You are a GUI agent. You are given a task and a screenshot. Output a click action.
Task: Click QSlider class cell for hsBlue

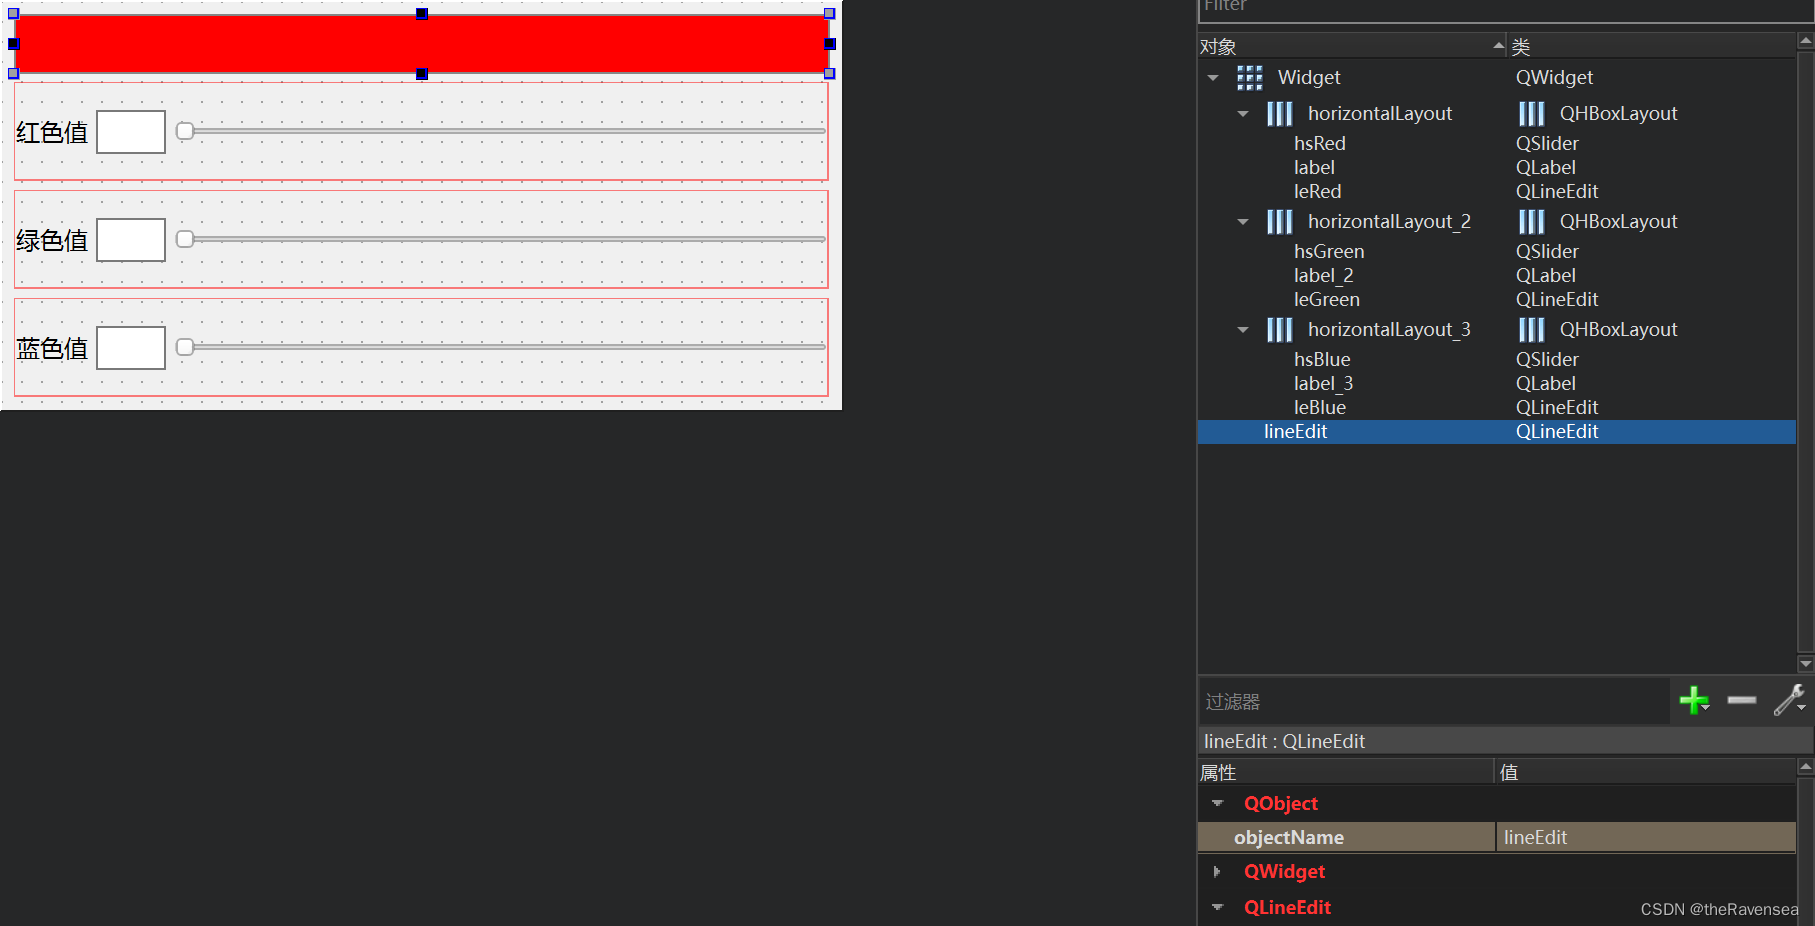point(1547,360)
